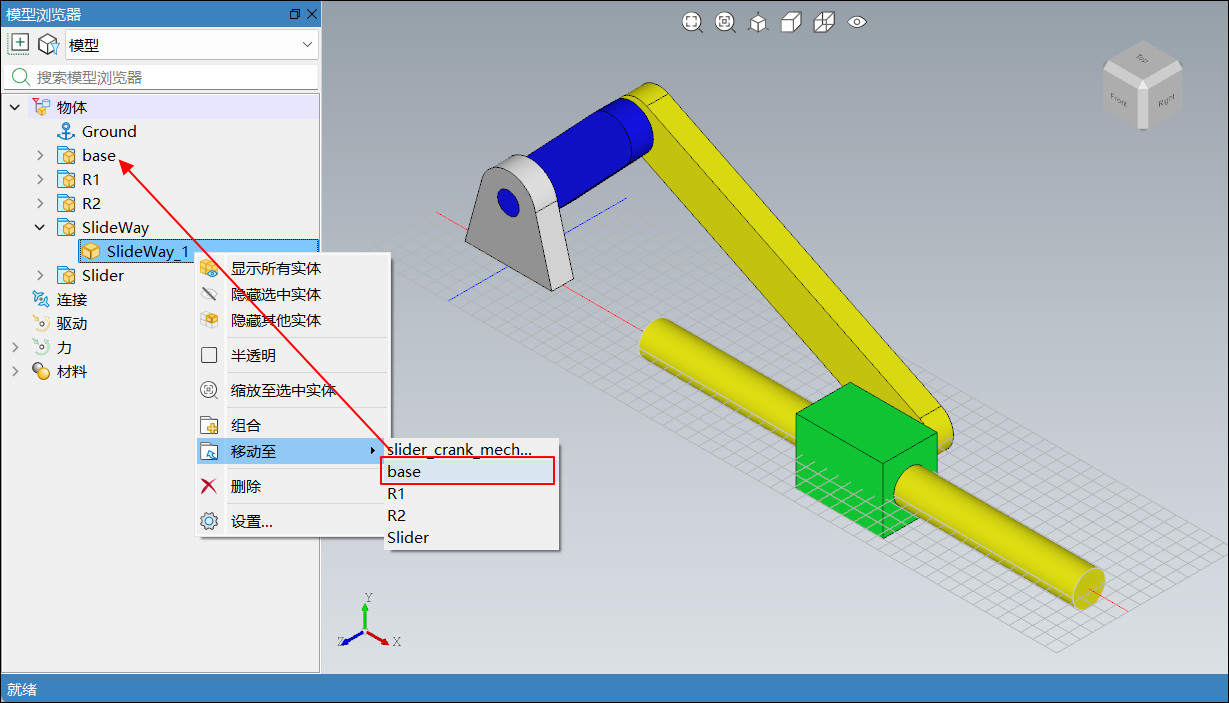Click the 搜索模型浏览器 search field
Screen dimensions: 1229x703
(x=170, y=77)
